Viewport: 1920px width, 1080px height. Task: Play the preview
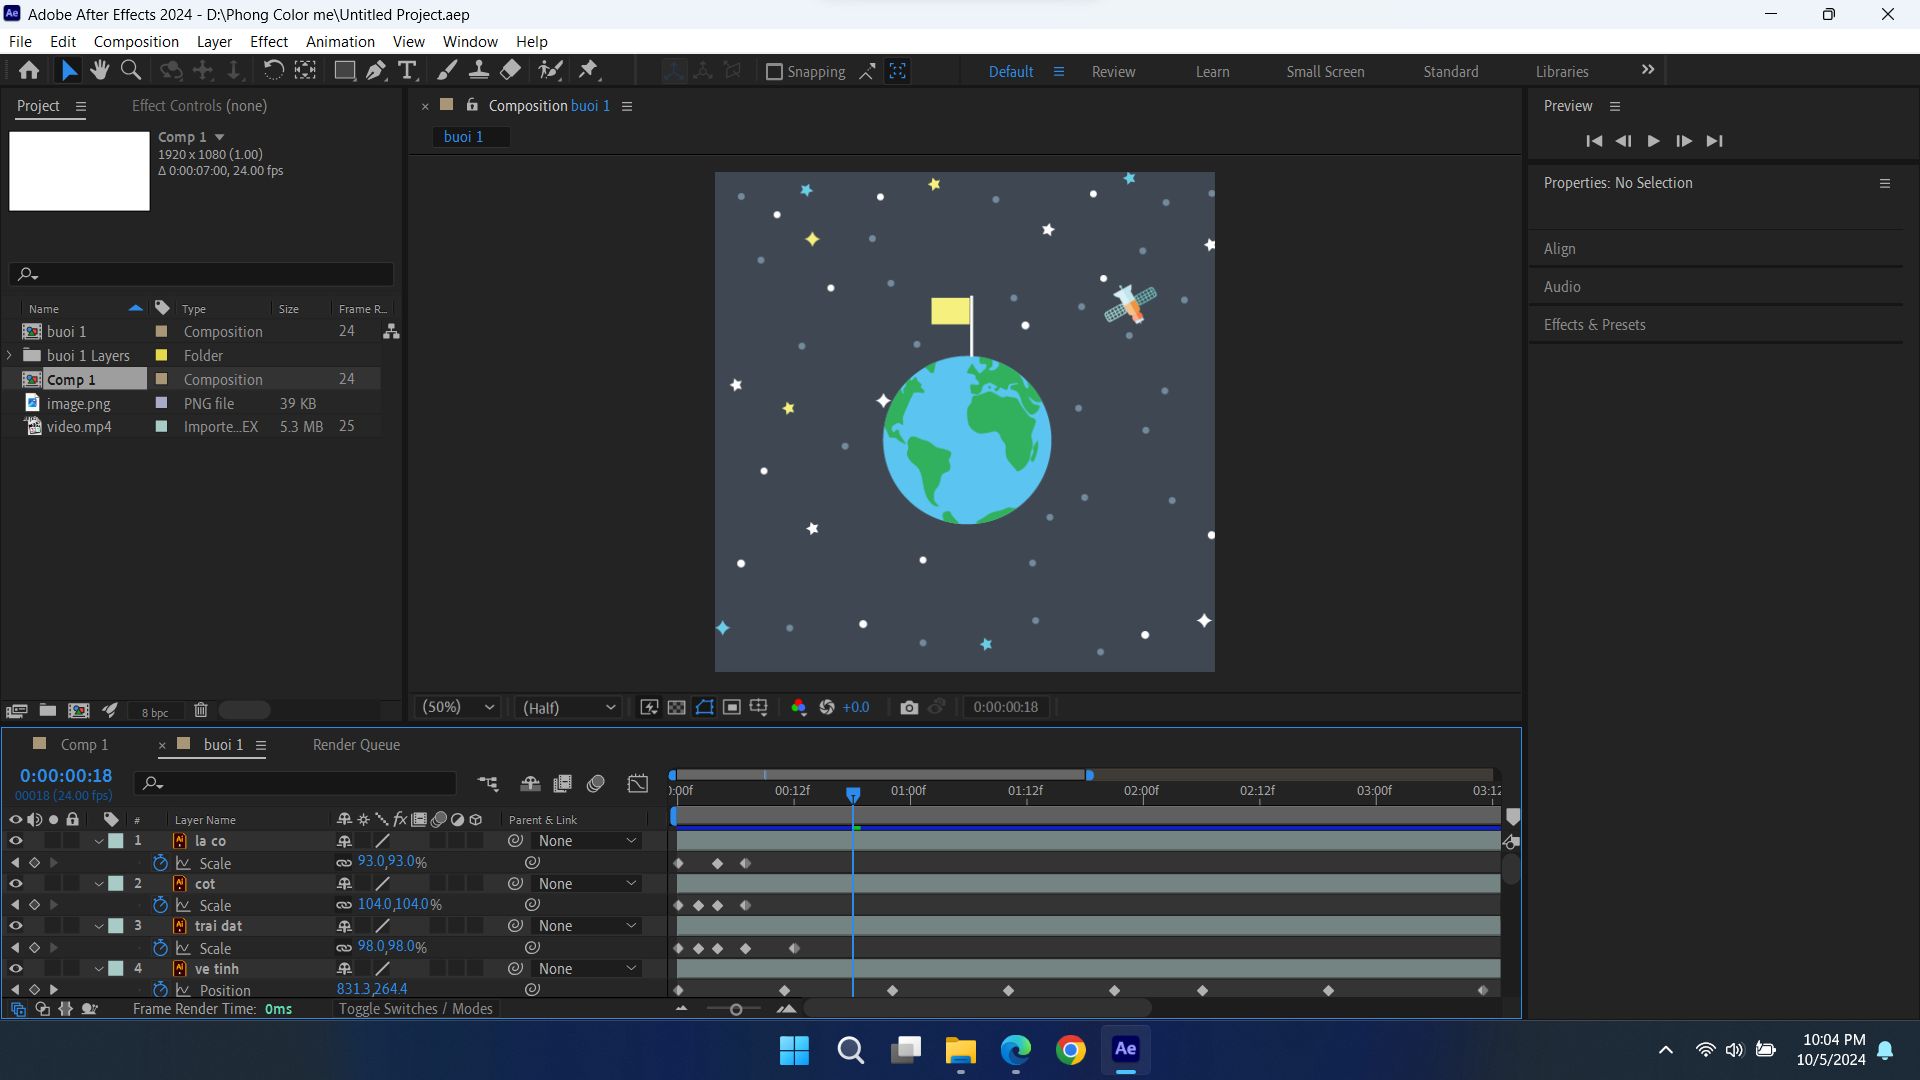[1653, 141]
